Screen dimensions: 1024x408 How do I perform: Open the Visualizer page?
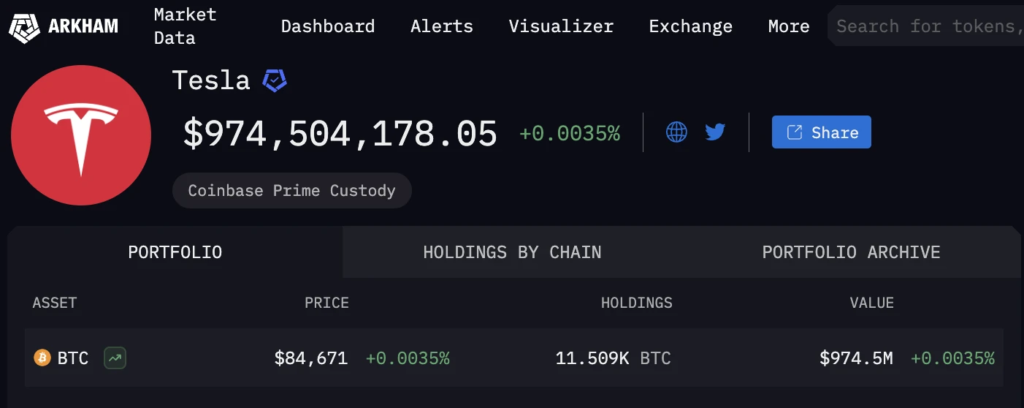[x=561, y=27]
